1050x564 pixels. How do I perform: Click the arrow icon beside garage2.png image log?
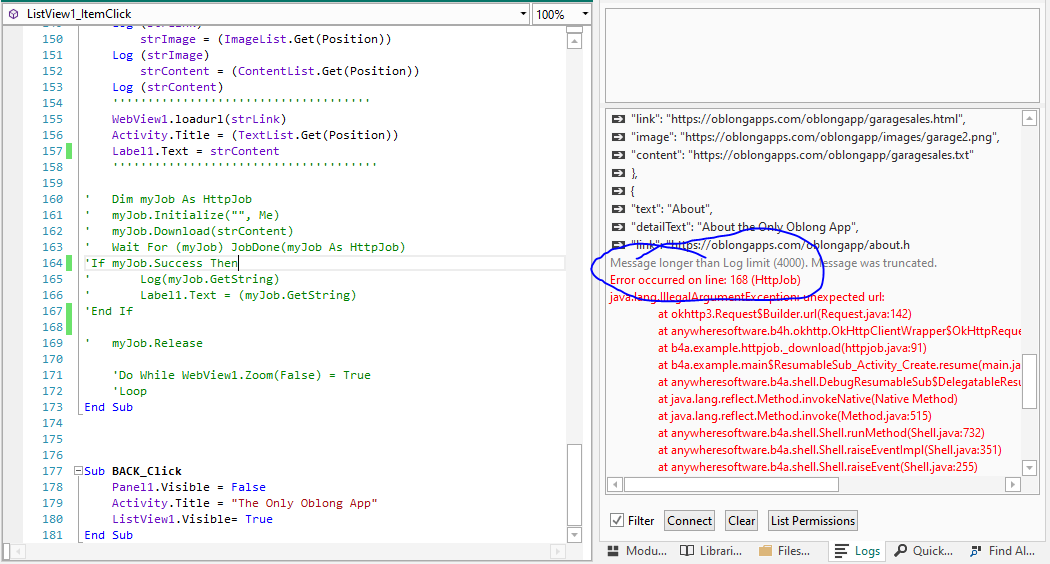pyautogui.click(x=618, y=137)
